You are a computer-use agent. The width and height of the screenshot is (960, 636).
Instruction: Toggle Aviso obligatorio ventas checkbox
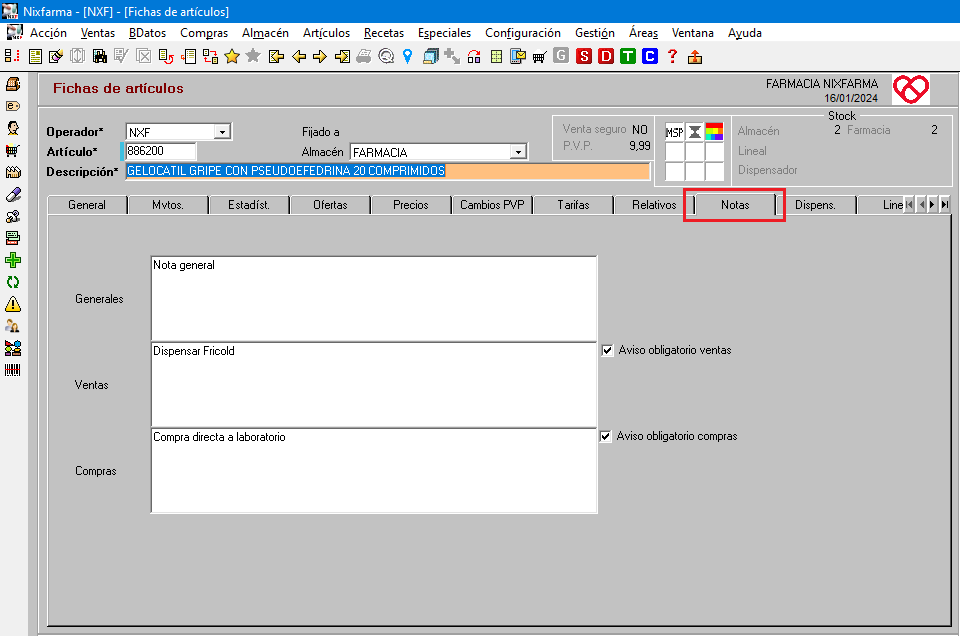click(x=607, y=351)
